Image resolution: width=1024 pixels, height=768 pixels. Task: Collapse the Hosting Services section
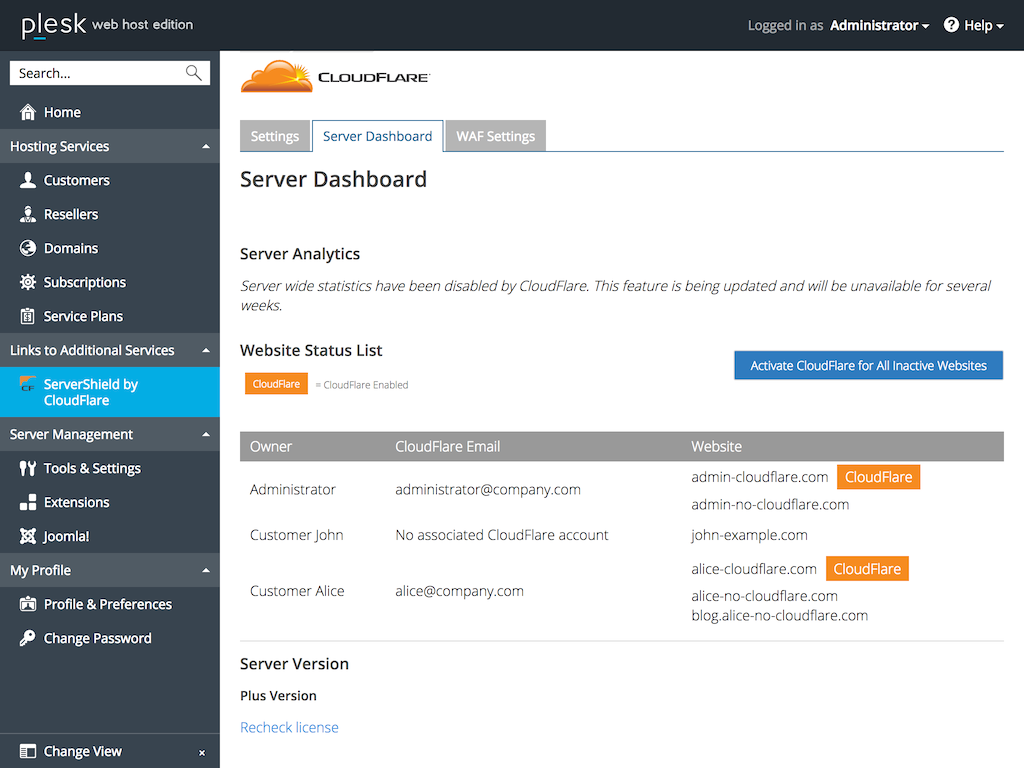point(206,146)
